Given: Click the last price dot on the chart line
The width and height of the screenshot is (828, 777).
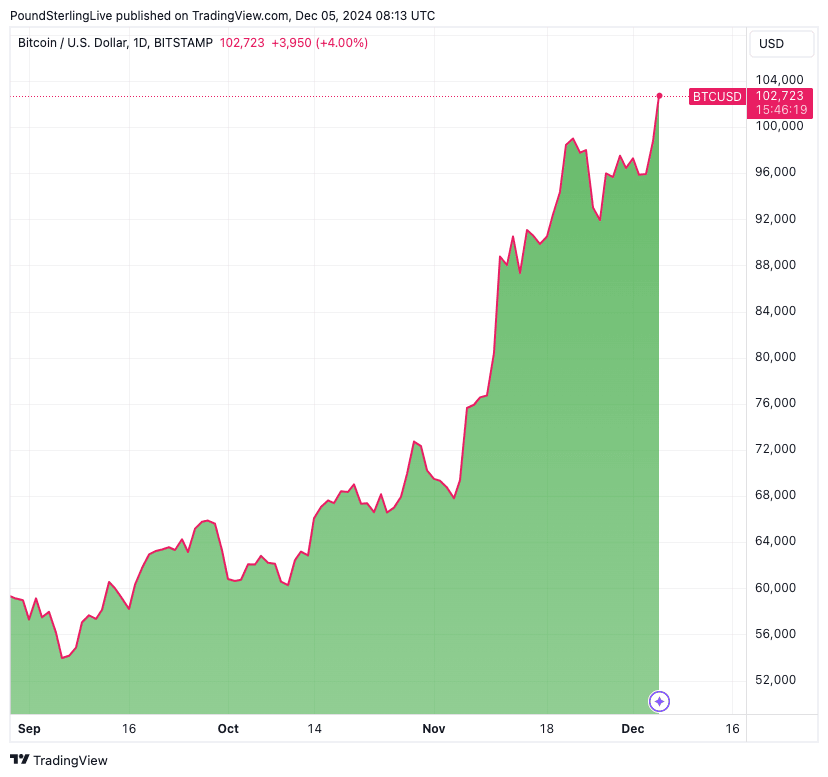Looking at the screenshot, I should (x=659, y=96).
